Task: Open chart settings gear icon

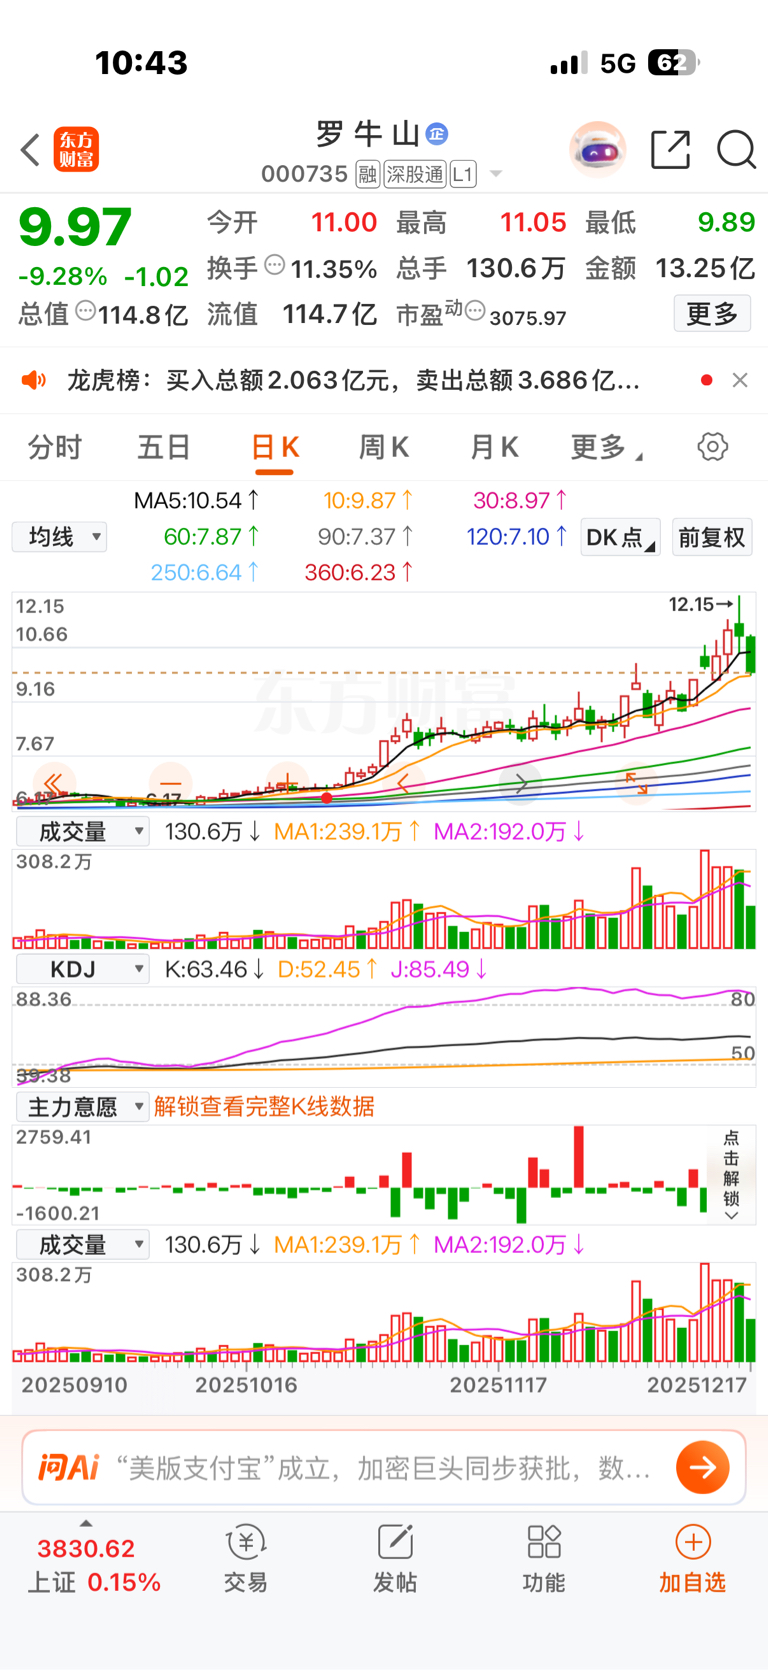Action: [713, 447]
